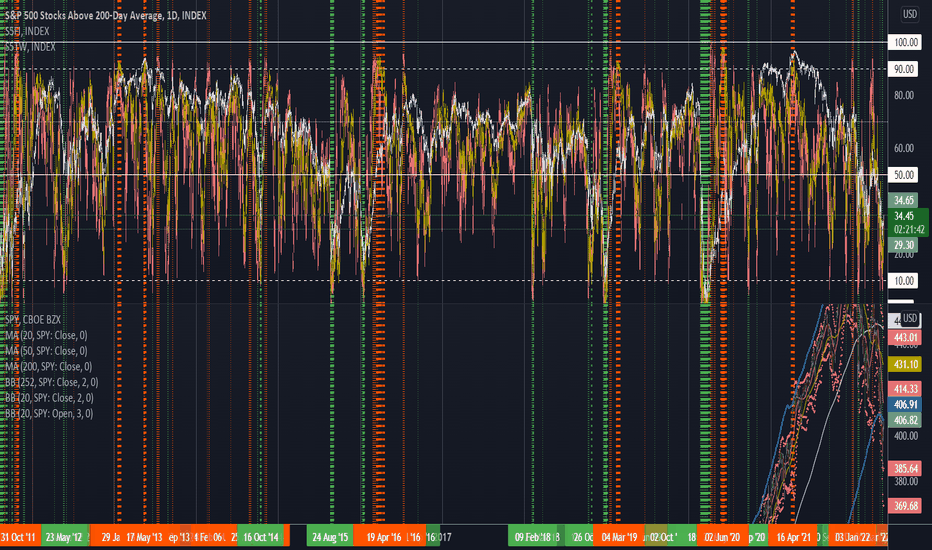Click the 385.64 price label
The width and height of the screenshot is (932, 550).
905,469
